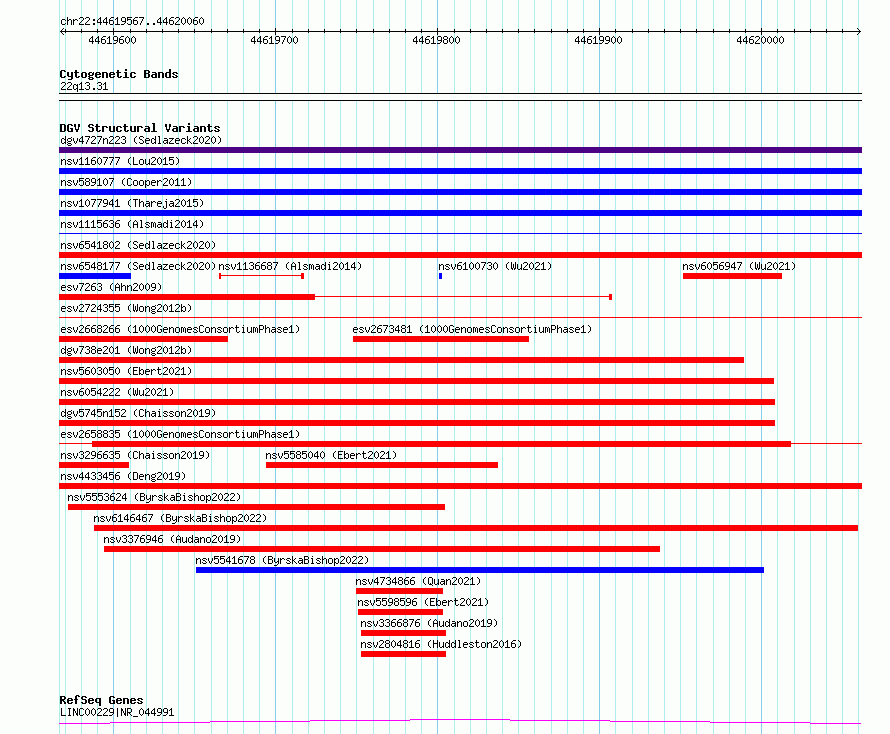Open the esv7263 (Ahn2009) label
Viewport: 890px width, 734px height.
111,287
